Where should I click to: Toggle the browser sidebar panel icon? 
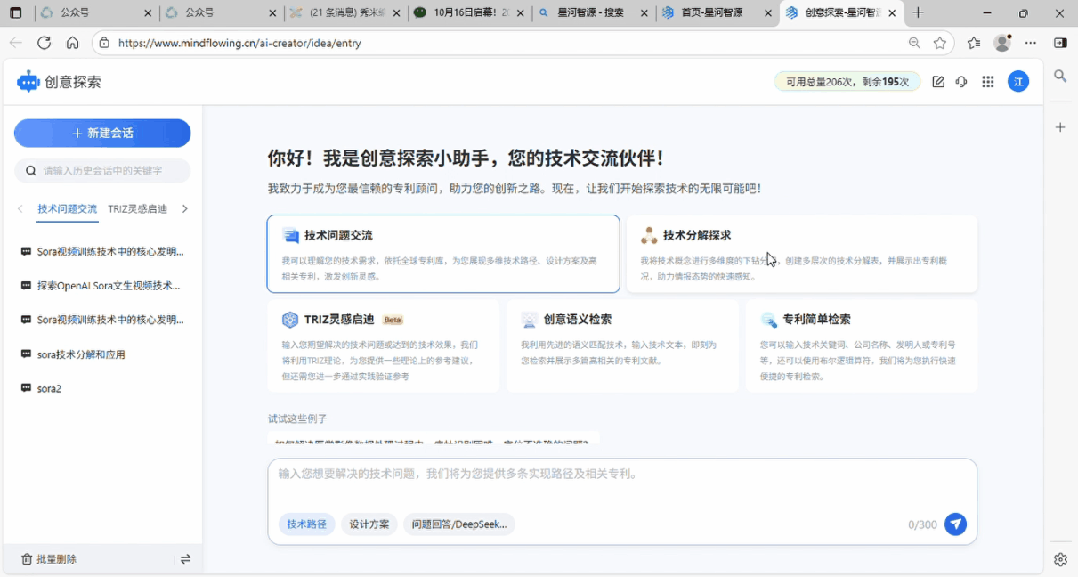click(1061, 43)
